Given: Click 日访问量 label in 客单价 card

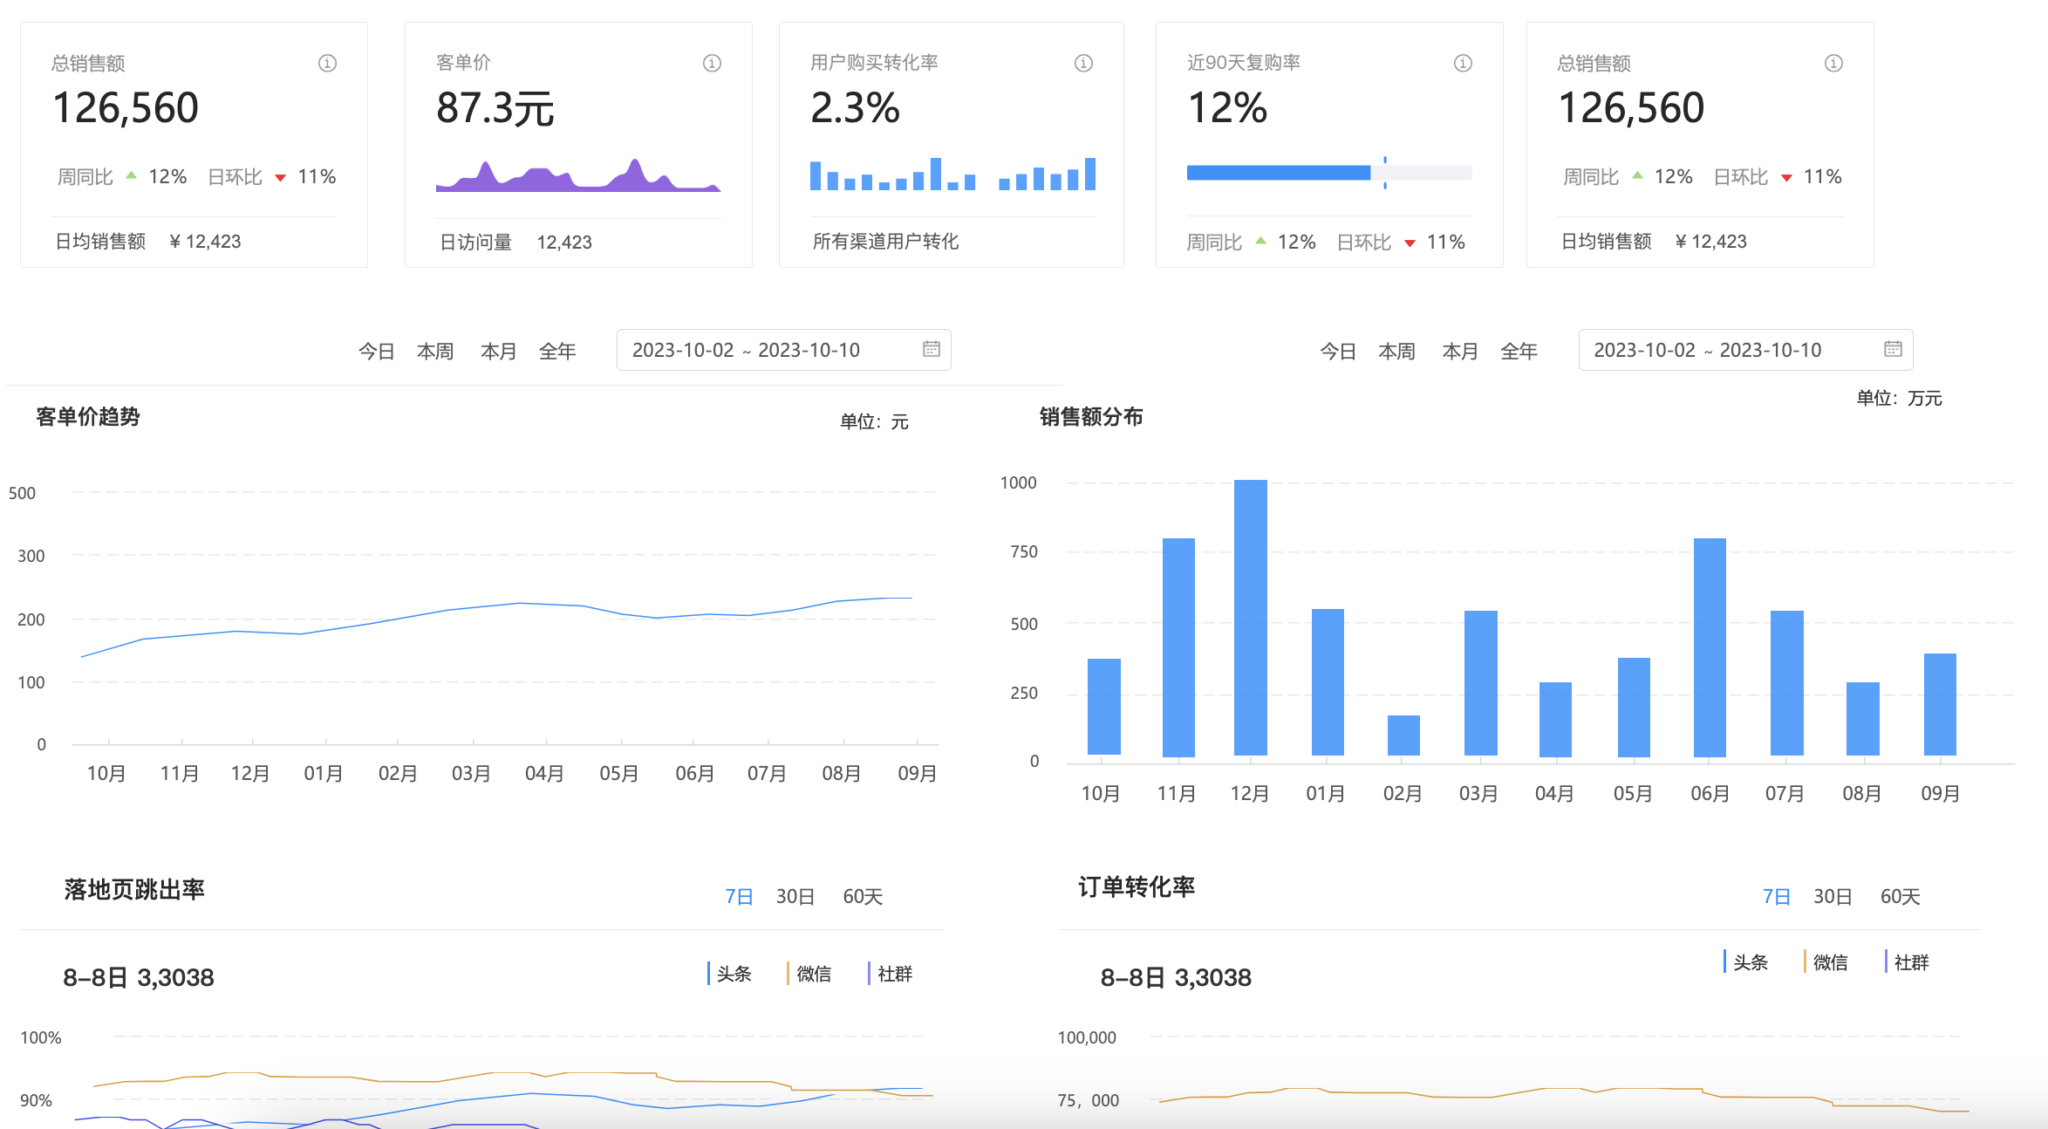Looking at the screenshot, I should (476, 242).
